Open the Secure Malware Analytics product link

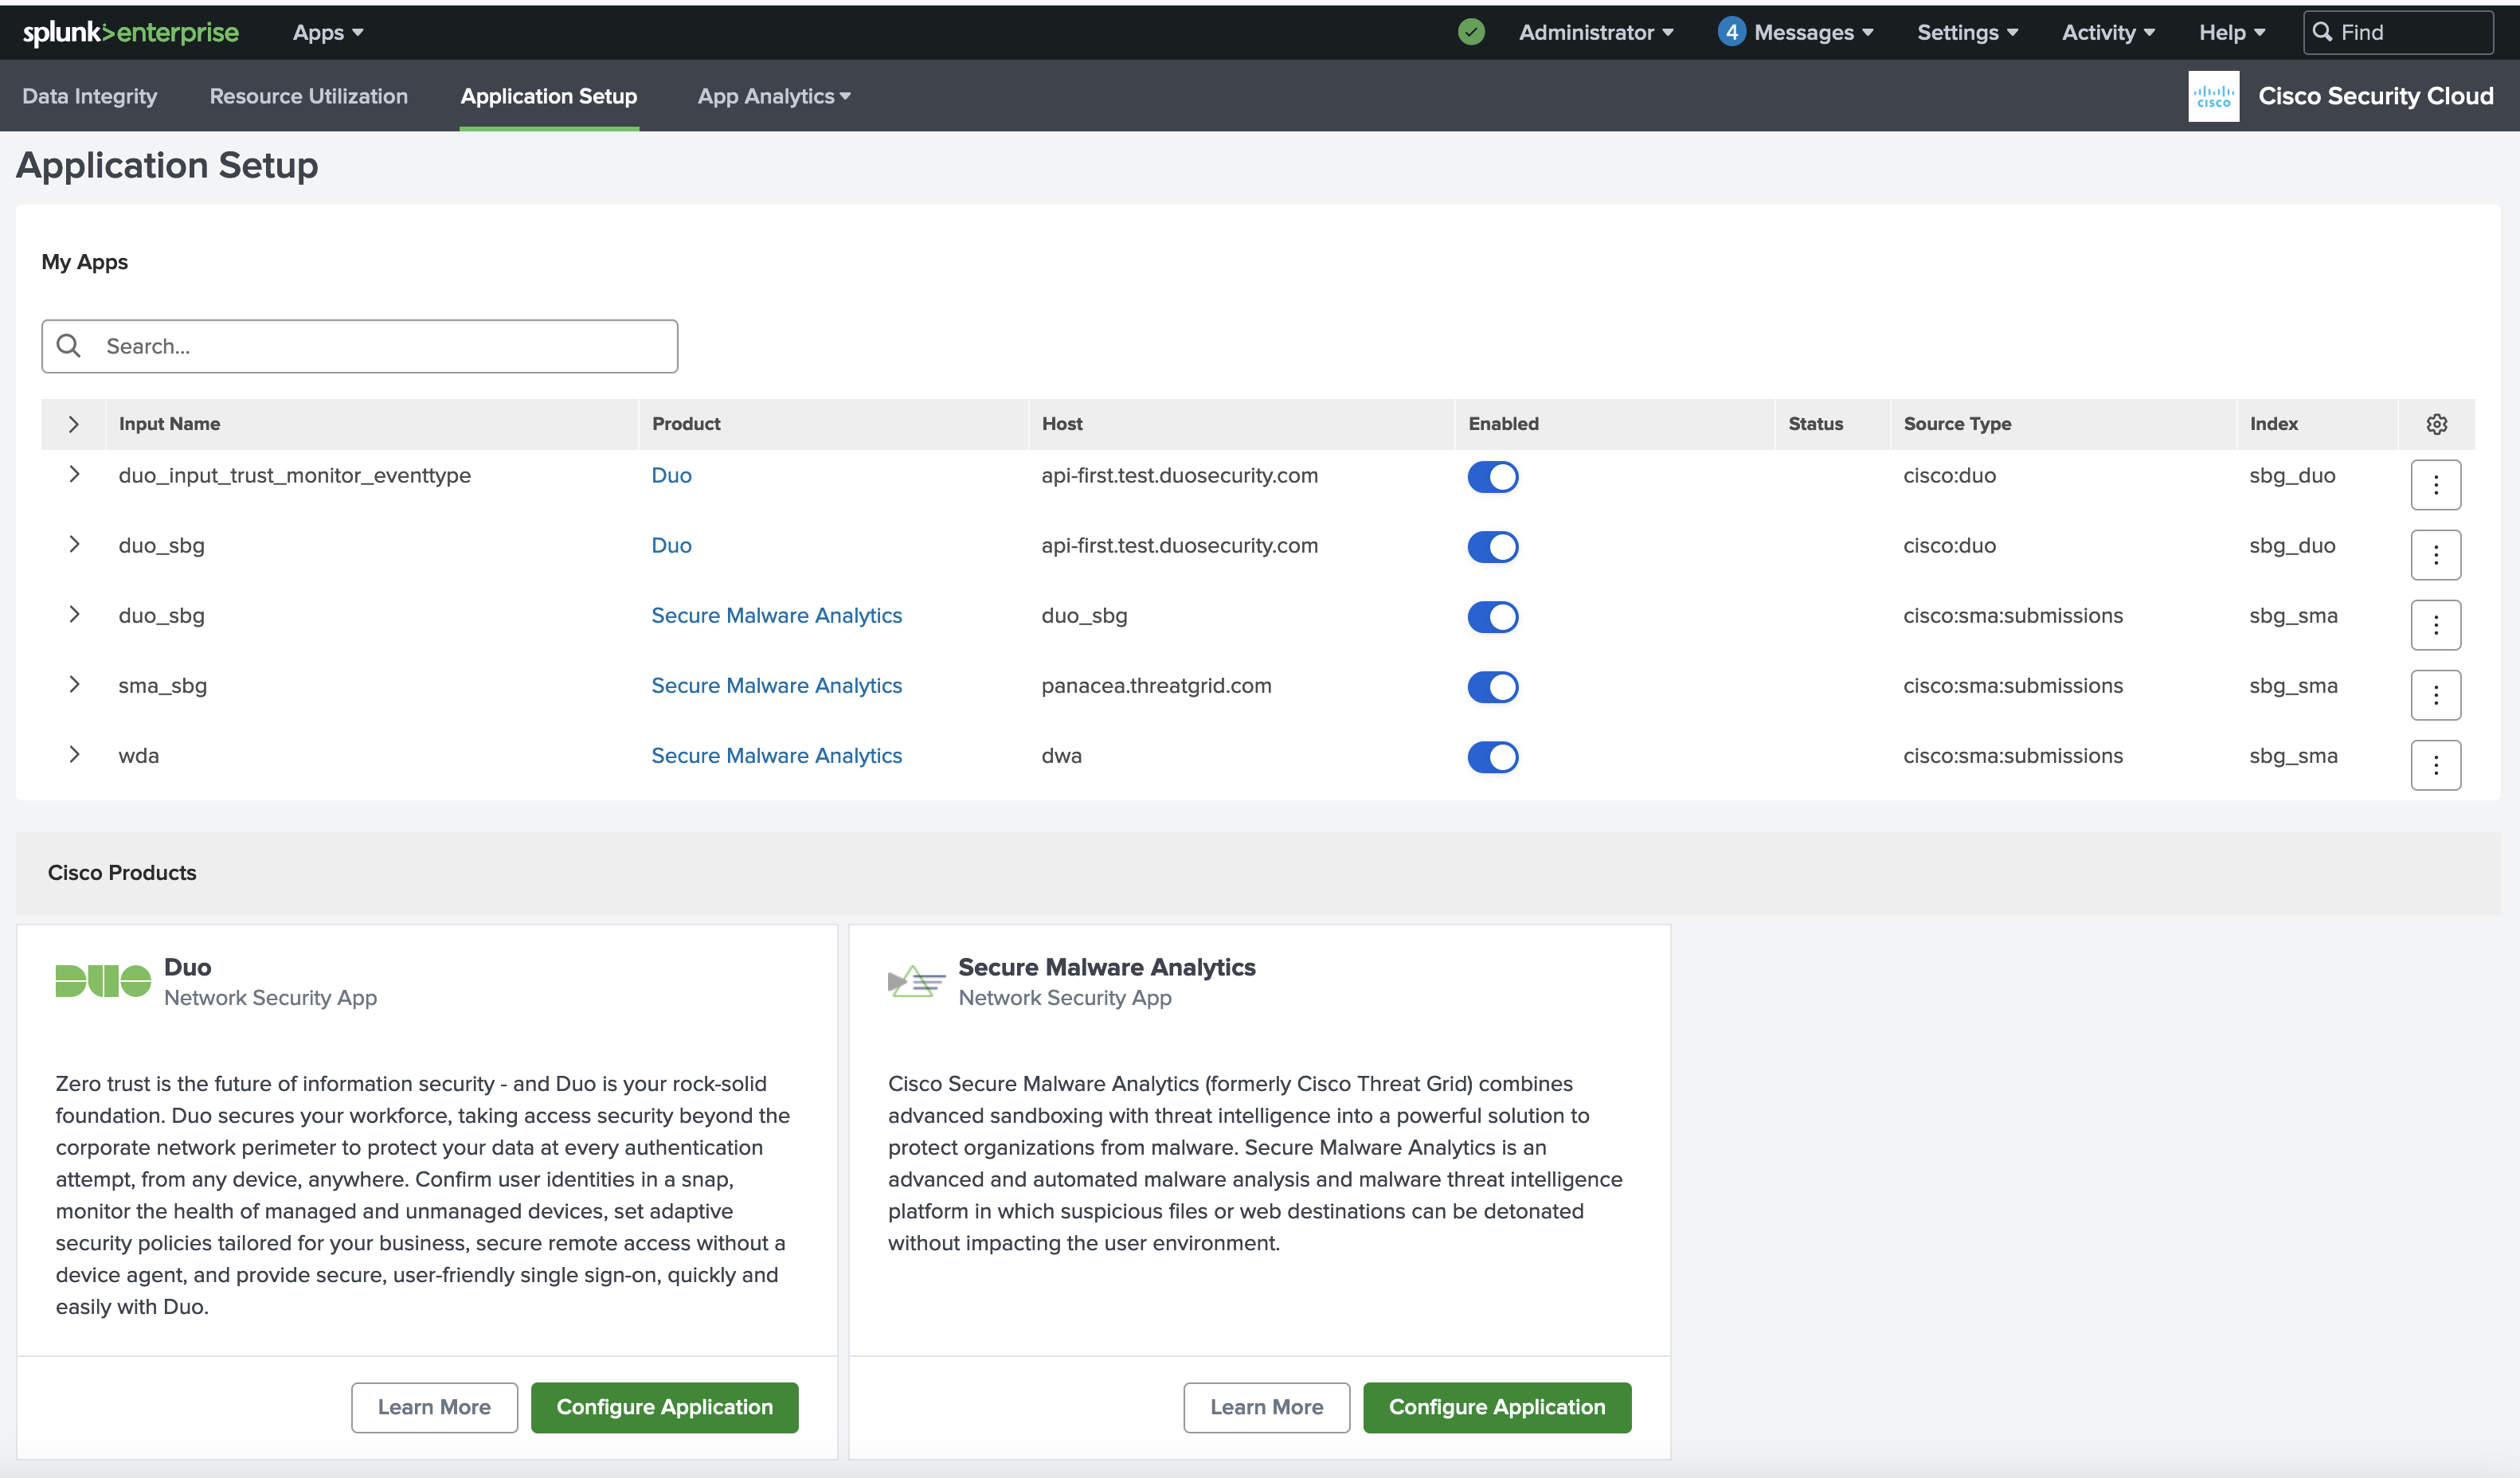tap(777, 615)
